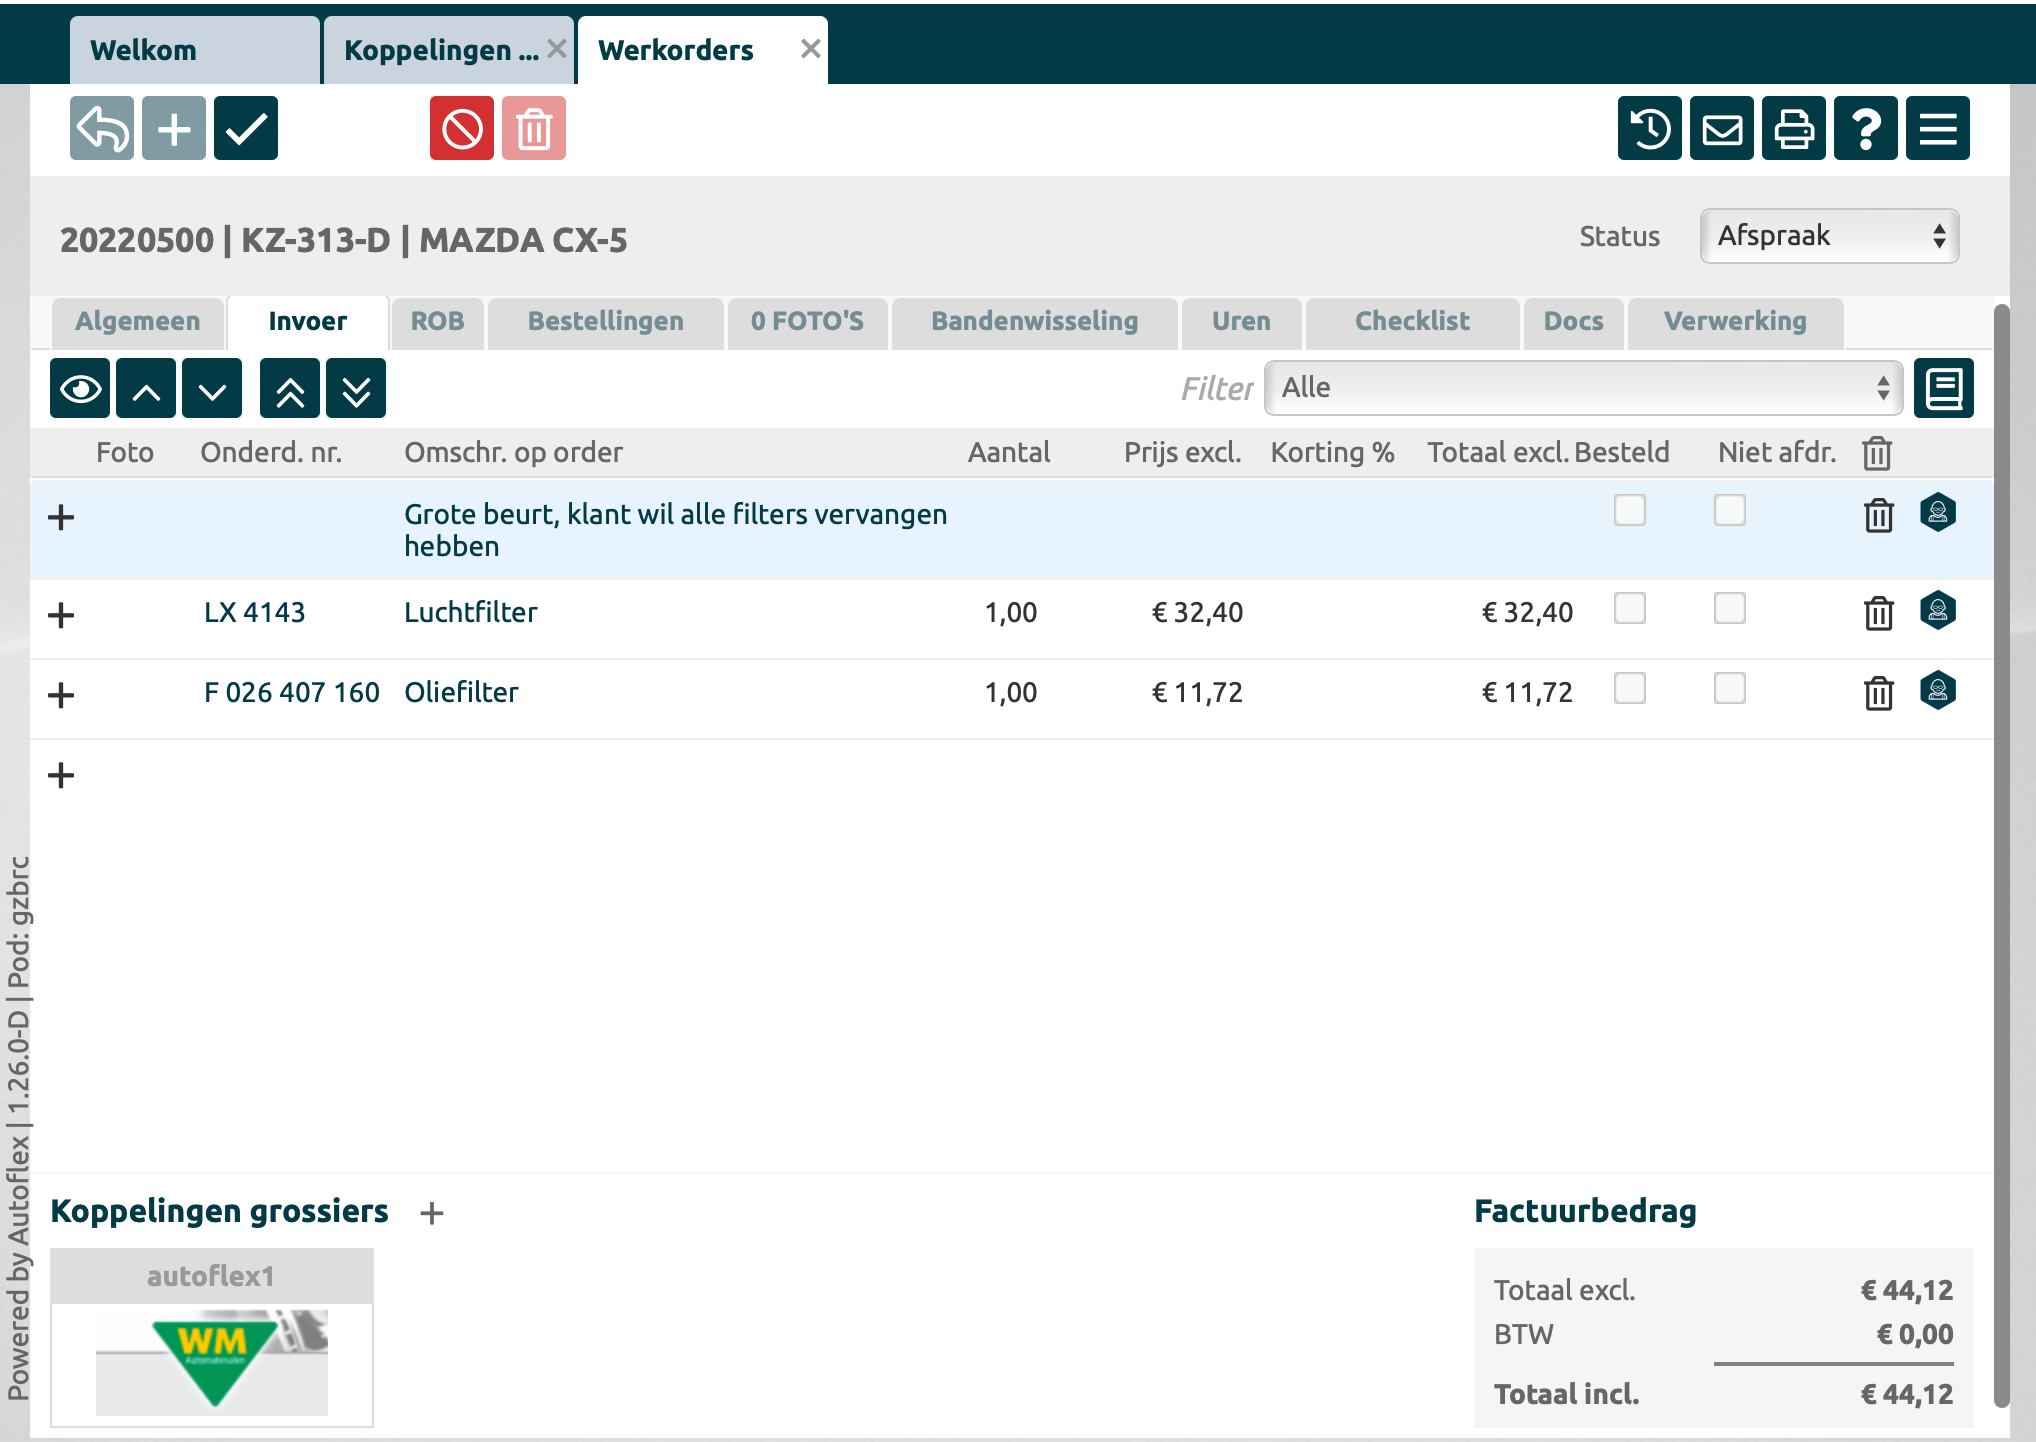Click the checkmark save icon
Image resolution: width=2036 pixels, height=1442 pixels.
pos(245,129)
